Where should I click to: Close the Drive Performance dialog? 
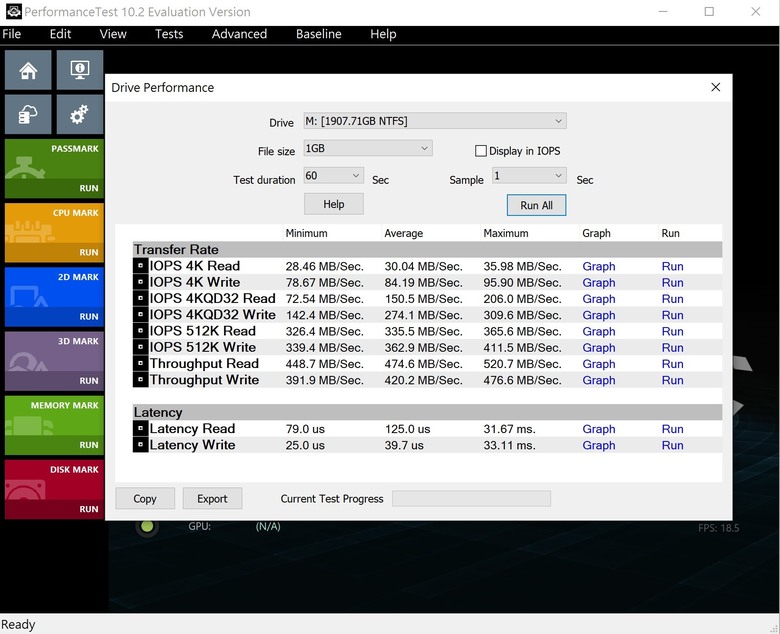coord(715,87)
